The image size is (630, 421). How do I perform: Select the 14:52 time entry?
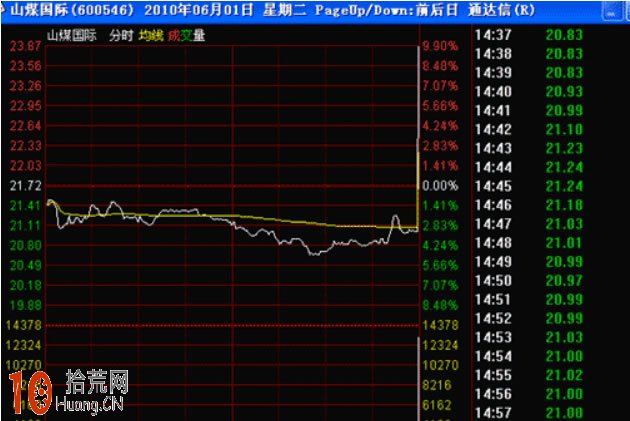493,319
